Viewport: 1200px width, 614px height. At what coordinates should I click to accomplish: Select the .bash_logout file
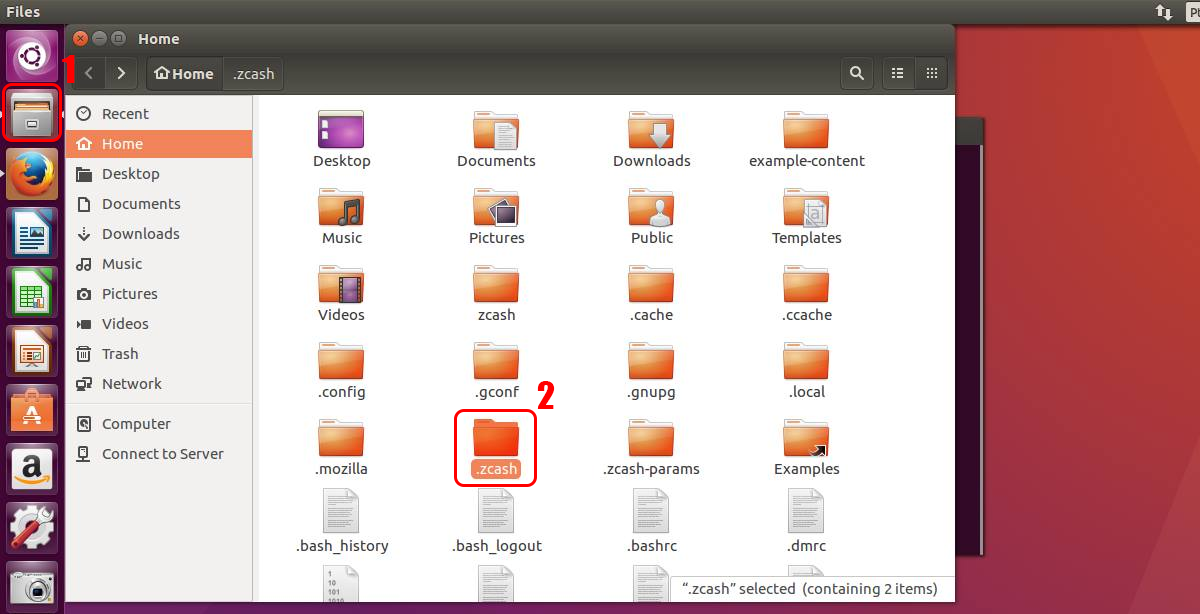(496, 522)
